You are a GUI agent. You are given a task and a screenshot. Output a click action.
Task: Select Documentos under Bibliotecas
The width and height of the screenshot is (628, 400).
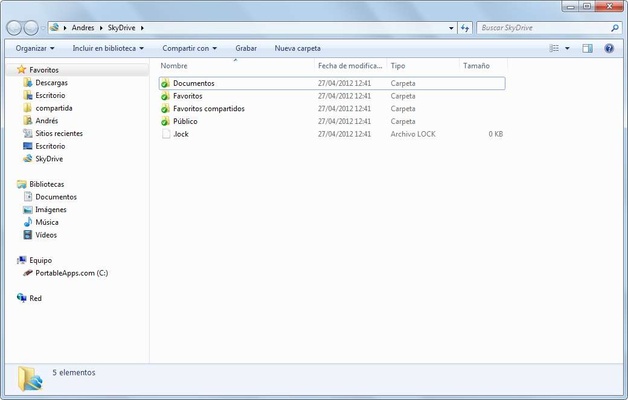click(x=56, y=197)
